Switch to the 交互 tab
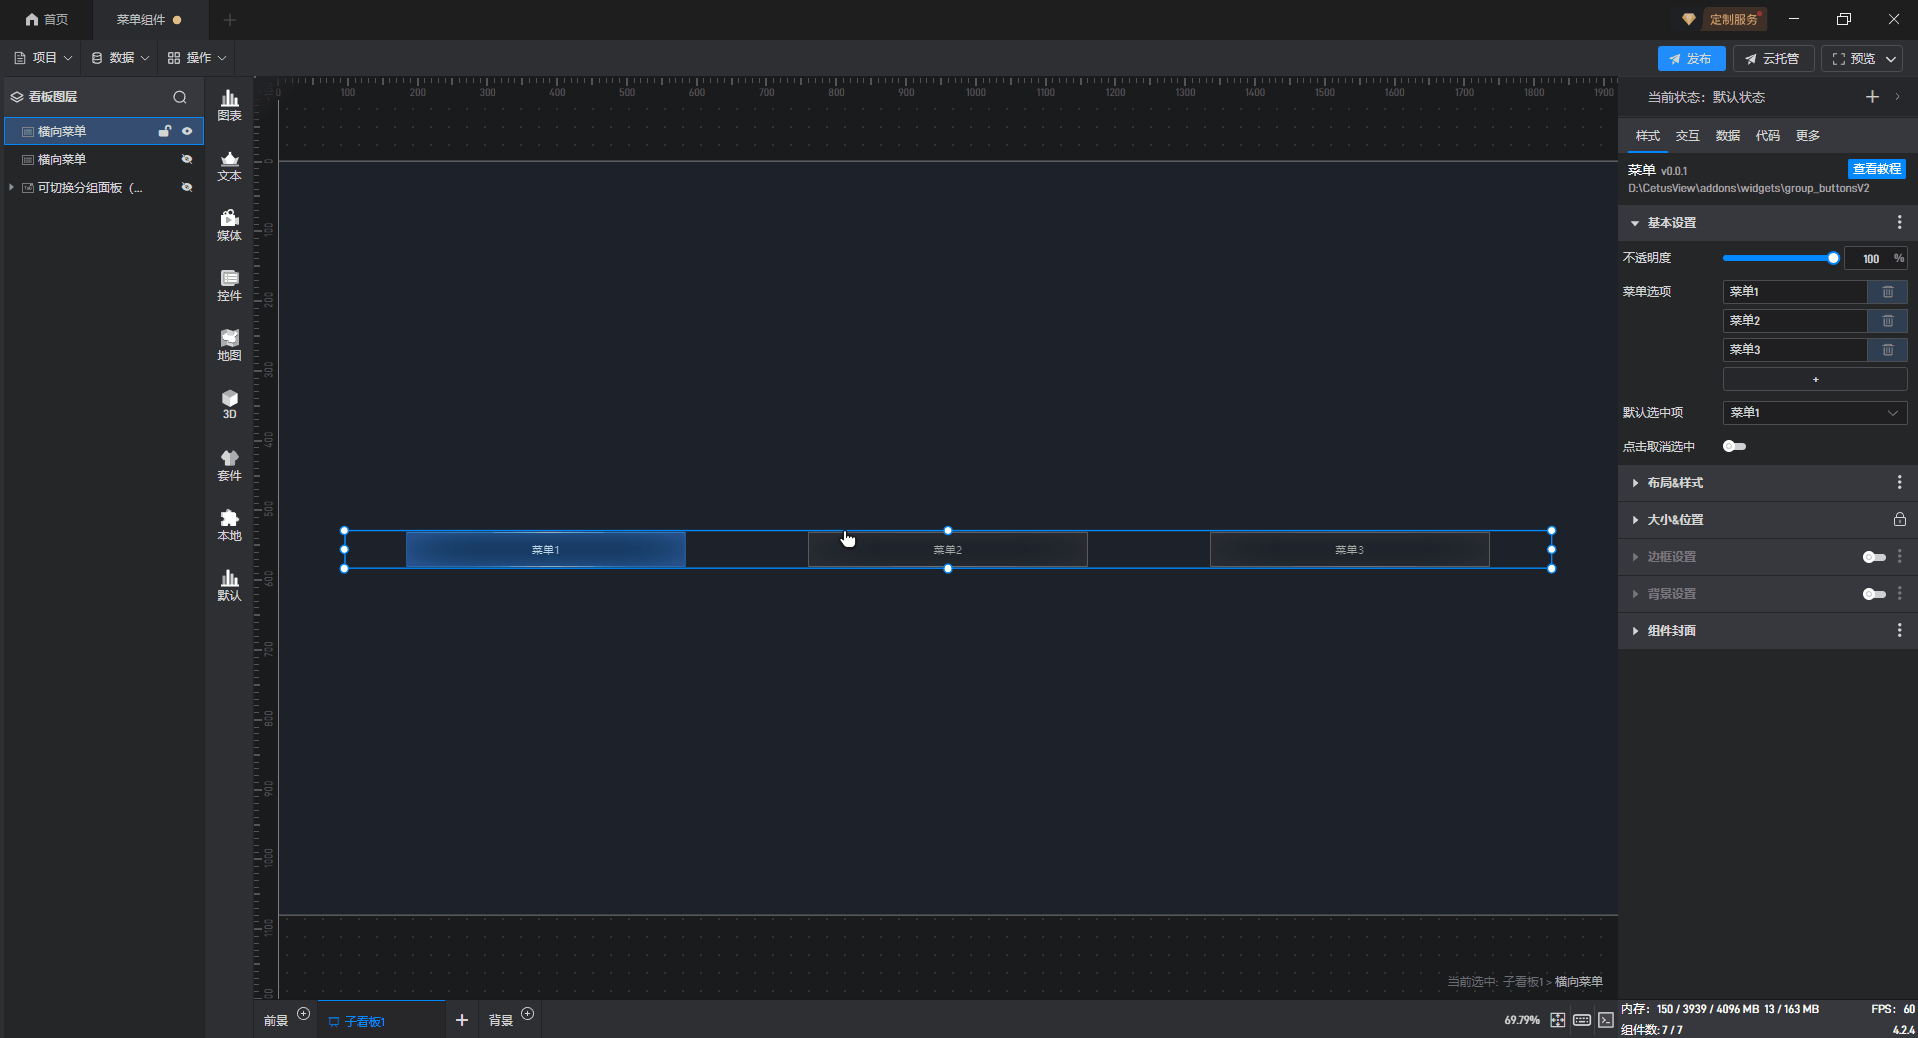 pos(1687,136)
